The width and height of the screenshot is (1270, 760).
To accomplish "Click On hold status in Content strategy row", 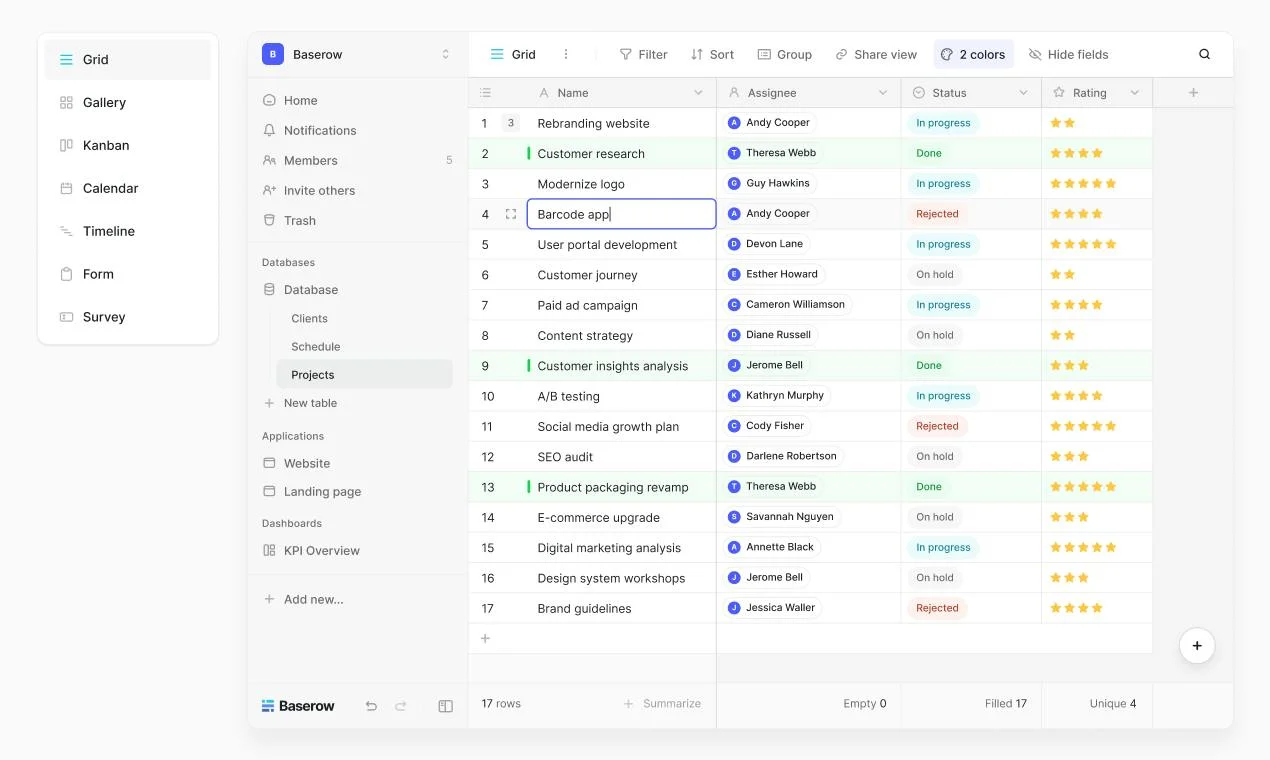I will pyautogui.click(x=935, y=335).
